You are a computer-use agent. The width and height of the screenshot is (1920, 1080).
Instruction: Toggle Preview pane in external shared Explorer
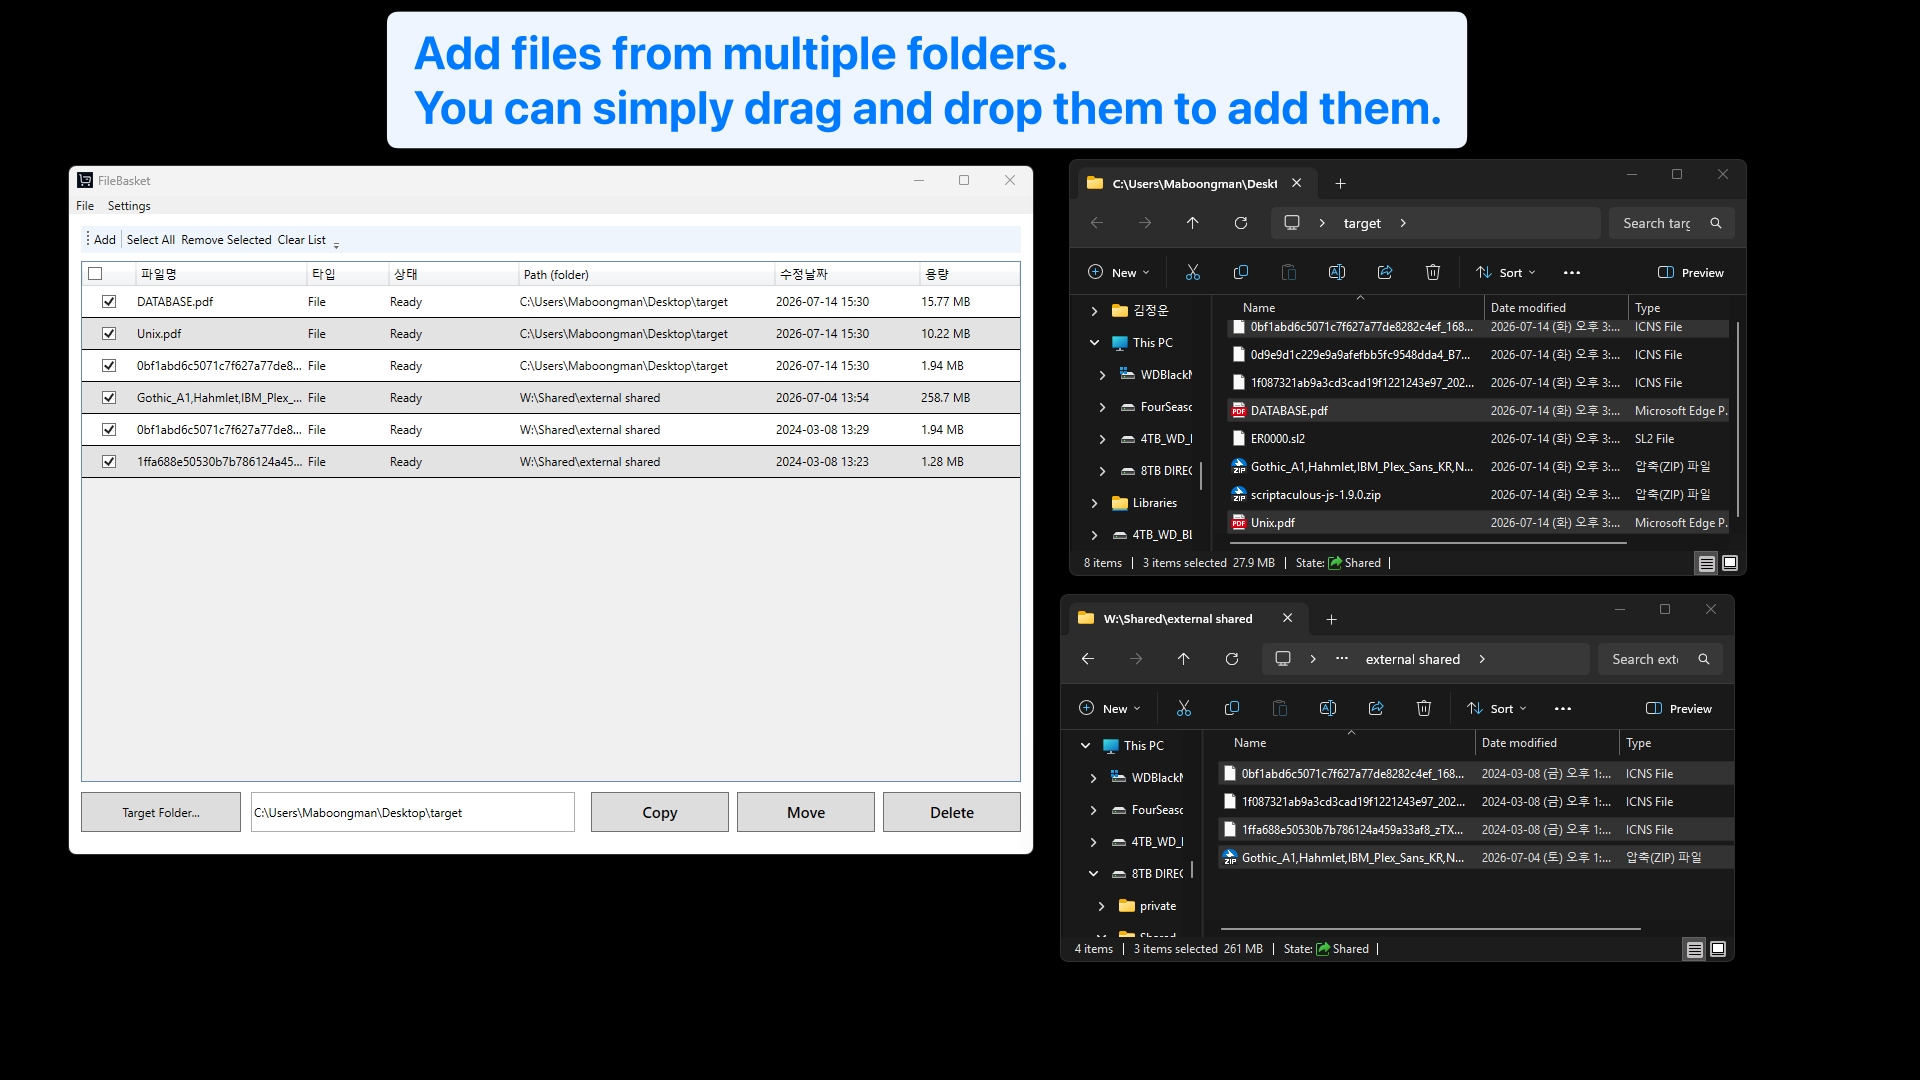(x=1679, y=708)
